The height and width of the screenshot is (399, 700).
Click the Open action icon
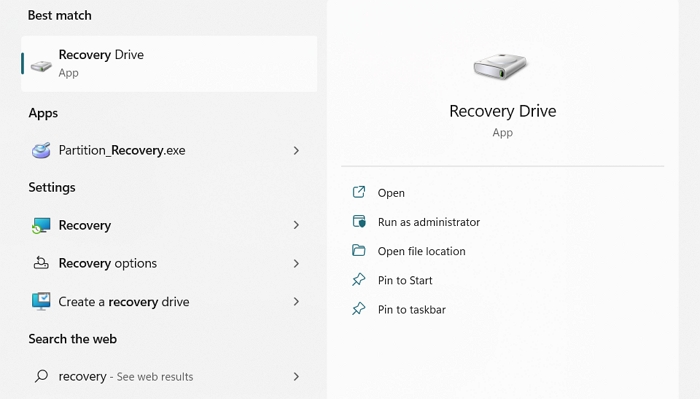tap(359, 192)
